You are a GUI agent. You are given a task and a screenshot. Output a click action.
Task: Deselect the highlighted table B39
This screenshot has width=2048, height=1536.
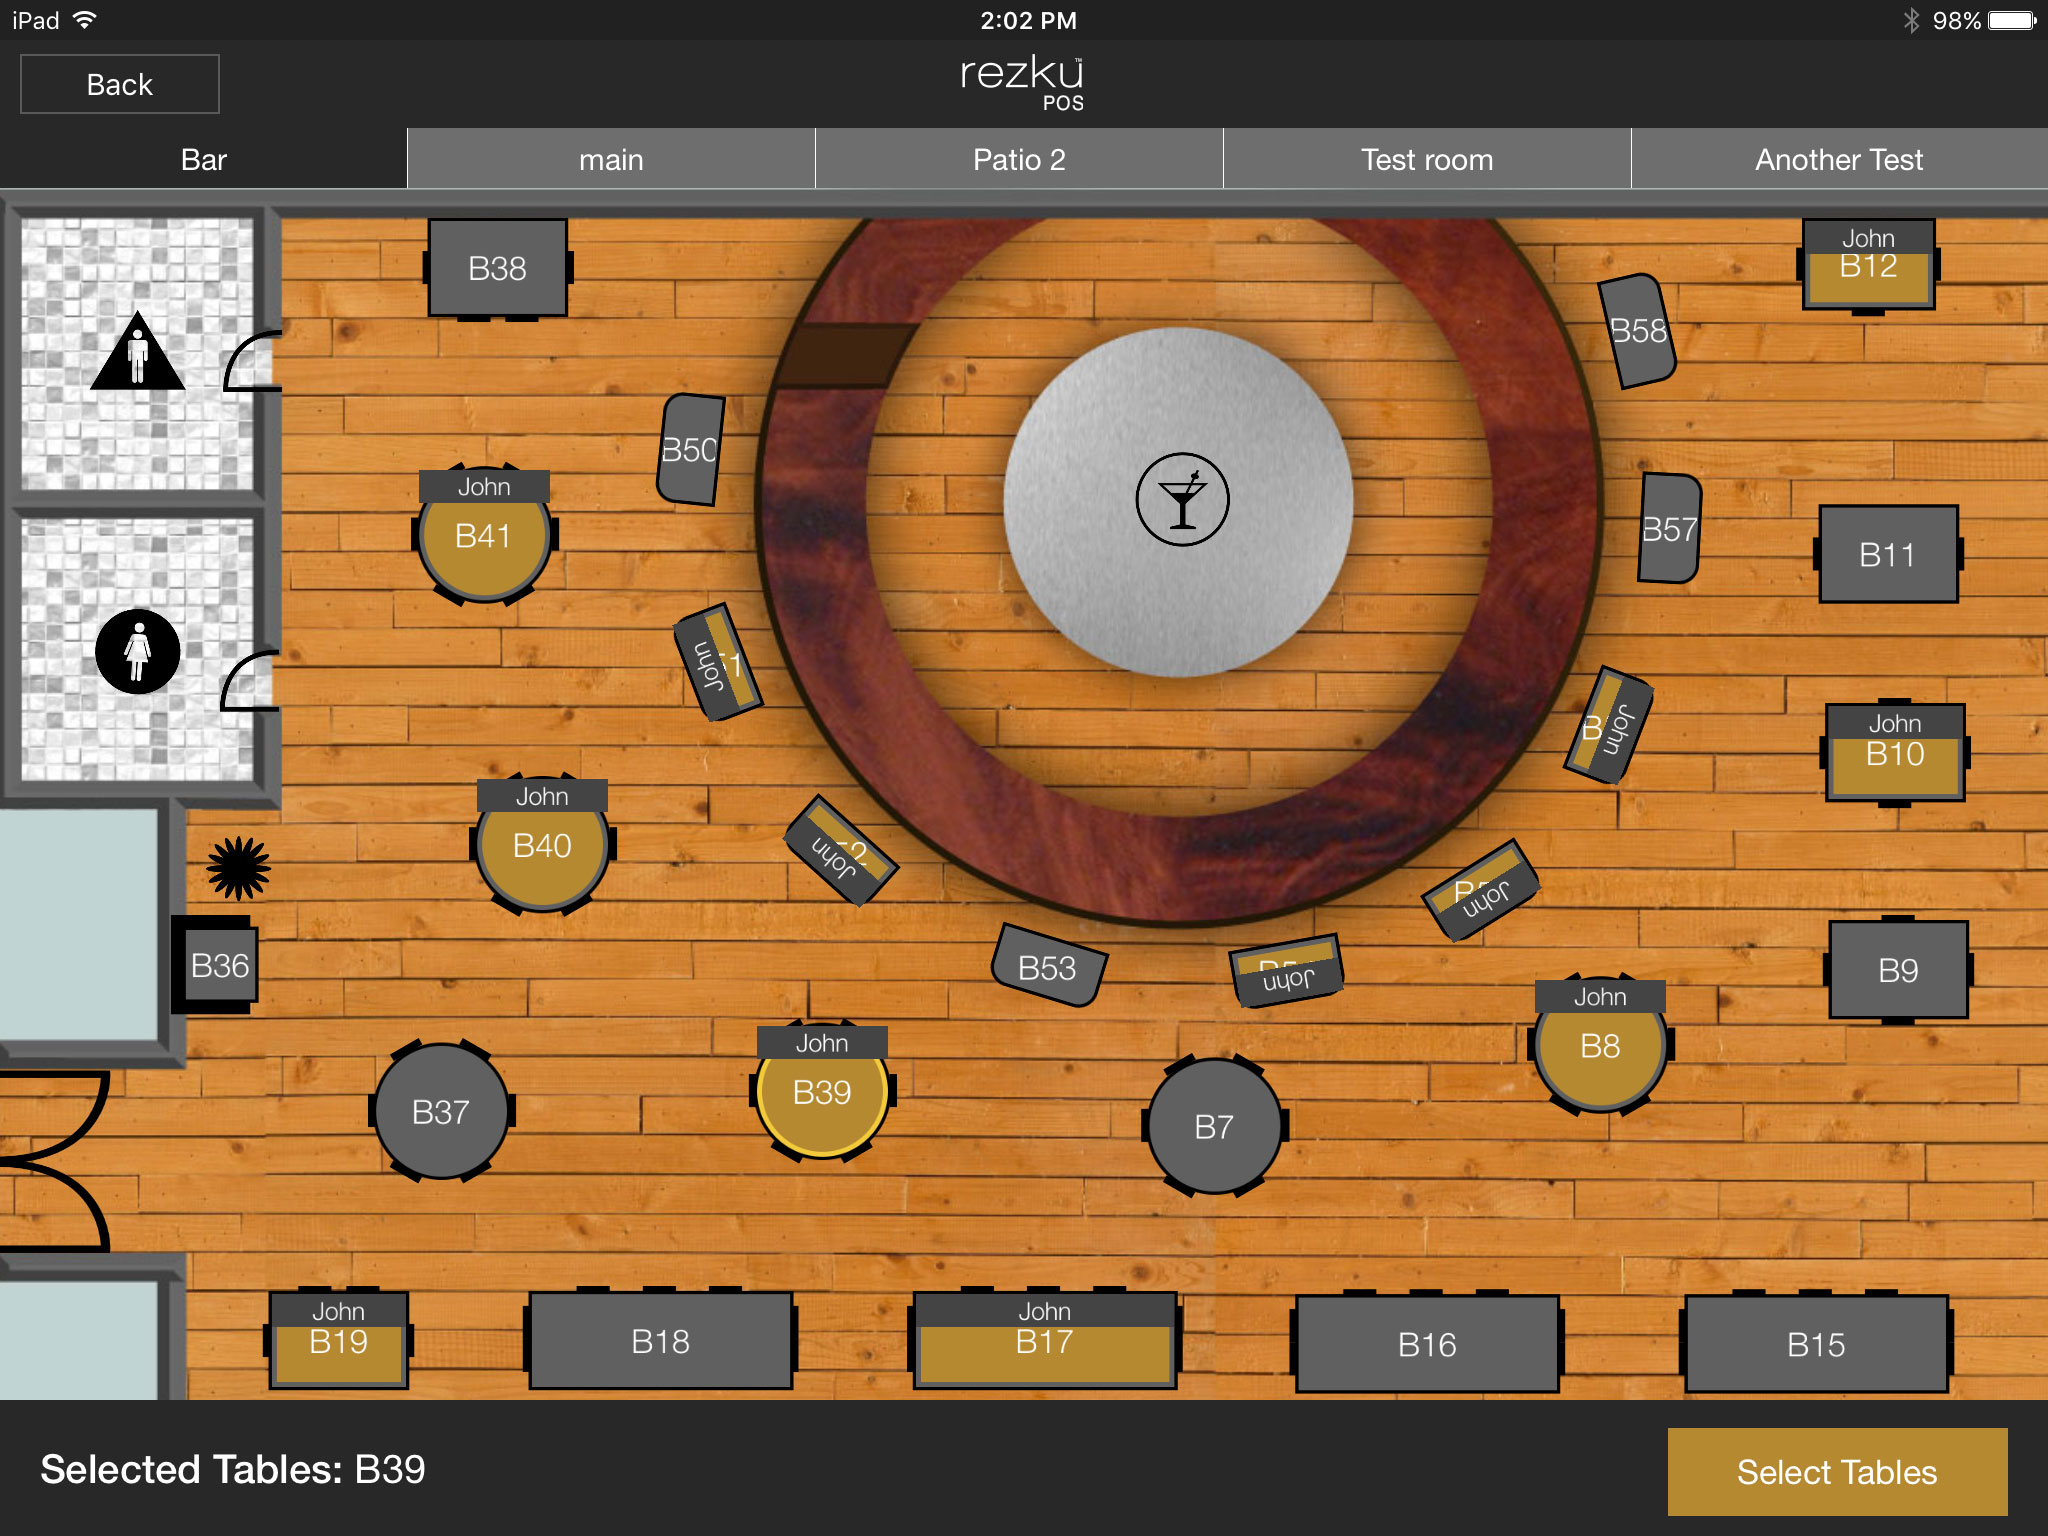822,1092
